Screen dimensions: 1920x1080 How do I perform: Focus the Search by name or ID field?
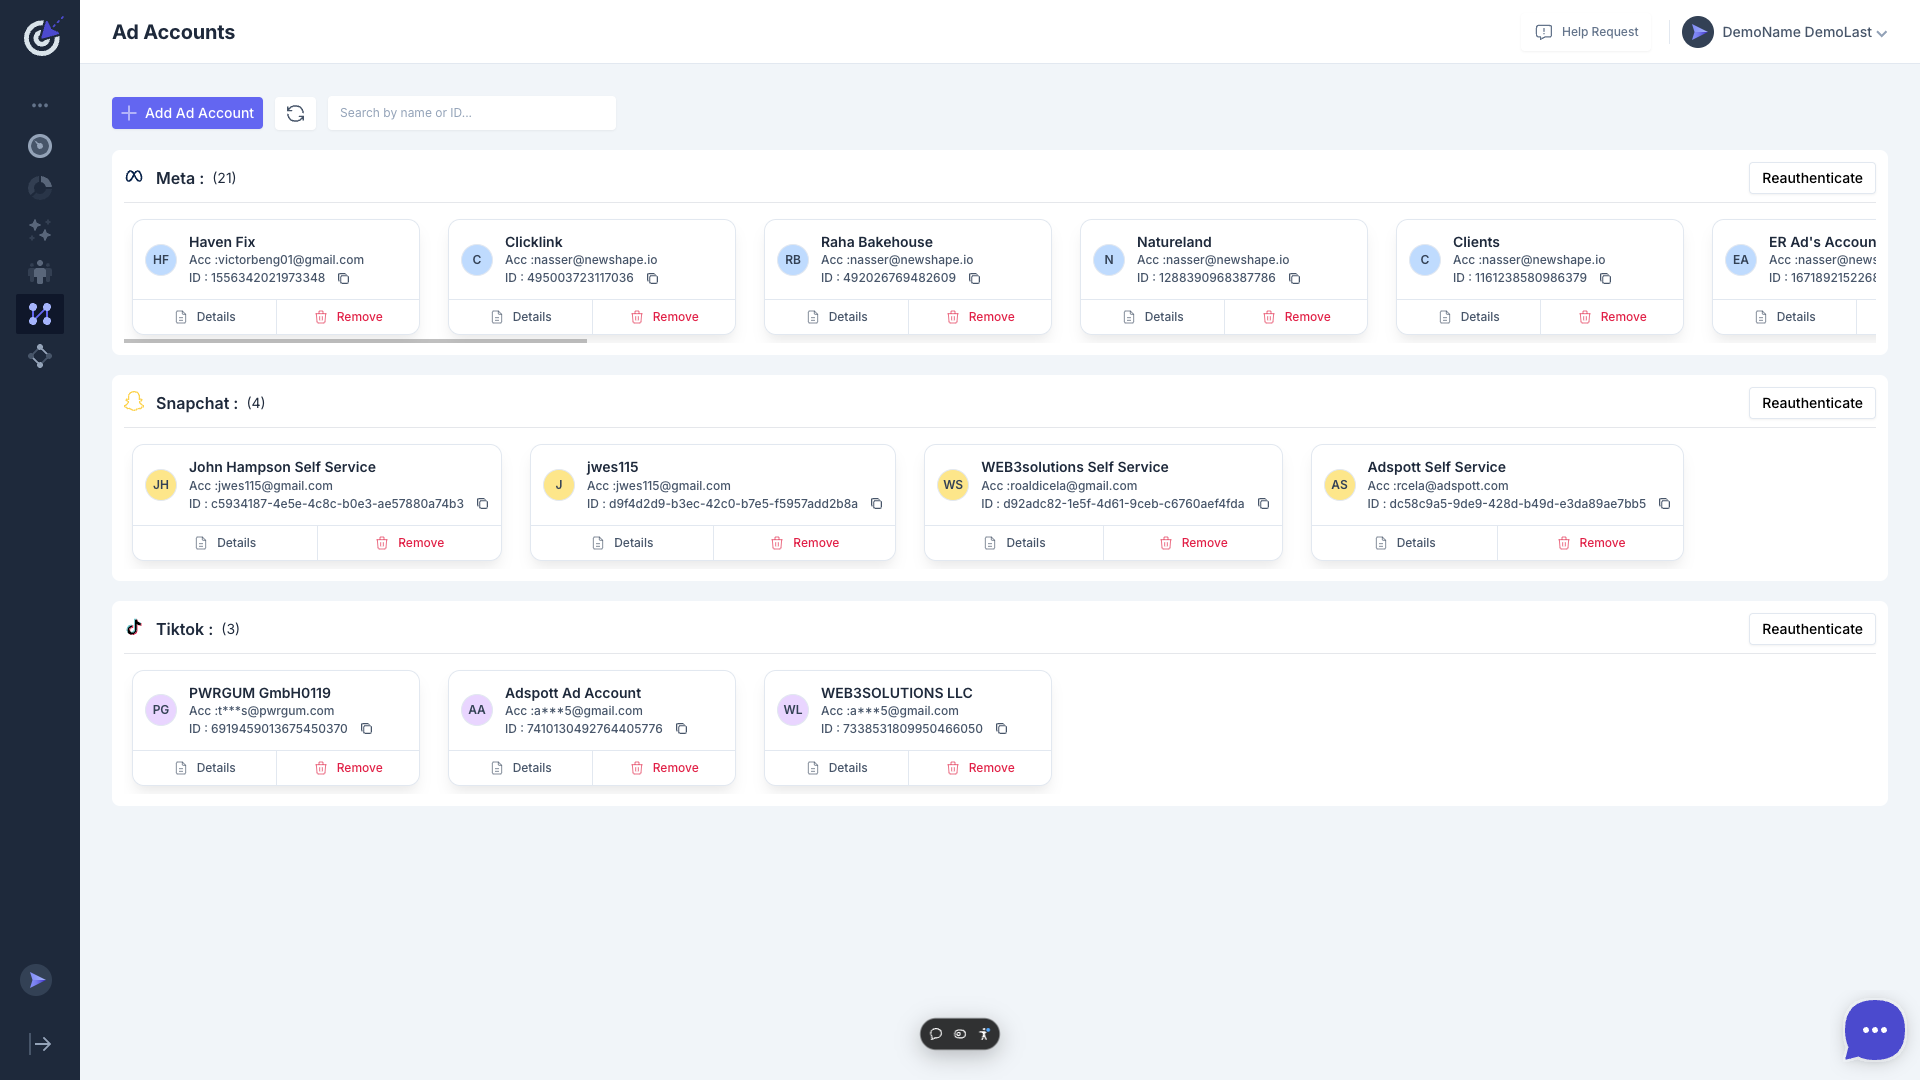pos(472,113)
